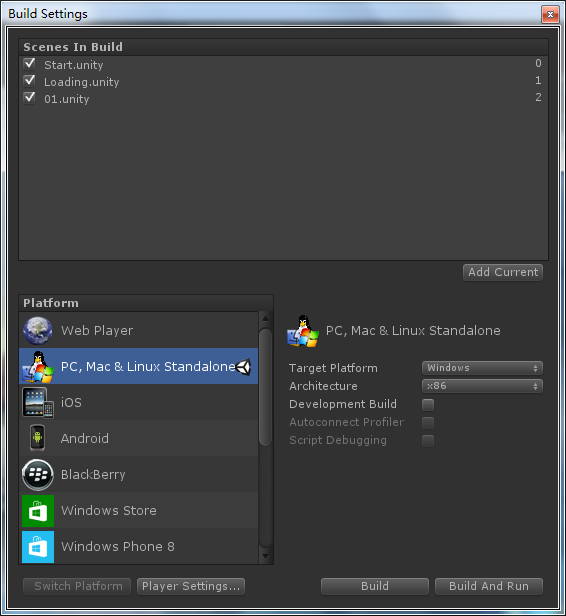The height and width of the screenshot is (616, 566).
Task: Select the iOS devices icon
Action: pyautogui.click(x=38, y=403)
